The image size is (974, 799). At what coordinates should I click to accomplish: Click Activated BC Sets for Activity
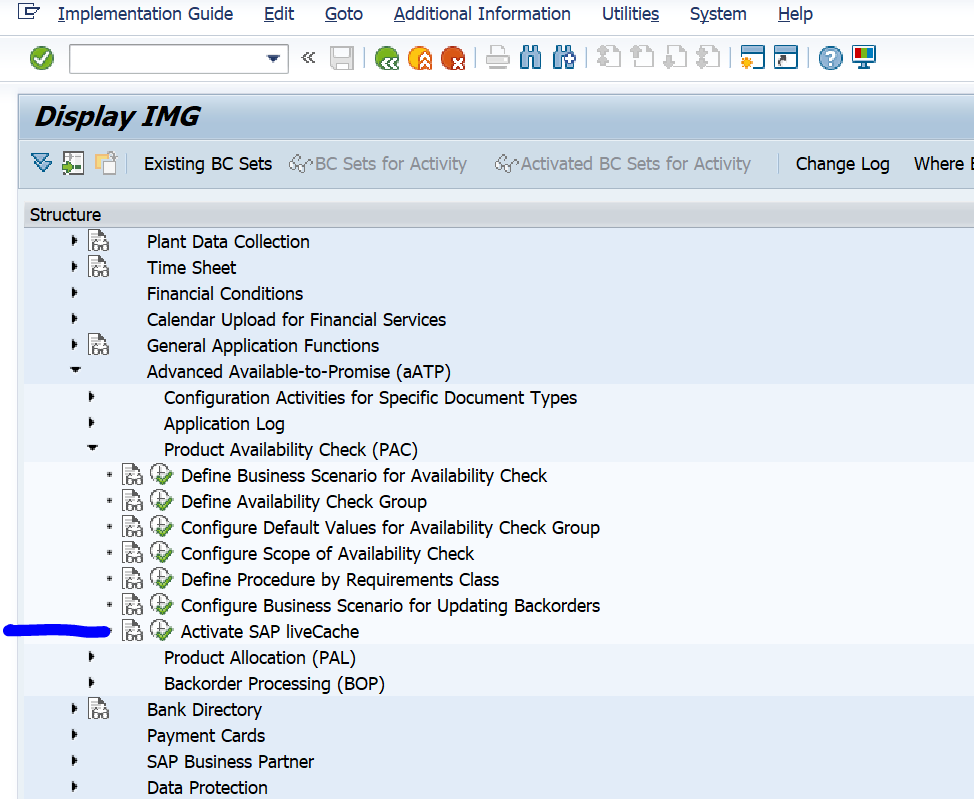coord(622,163)
